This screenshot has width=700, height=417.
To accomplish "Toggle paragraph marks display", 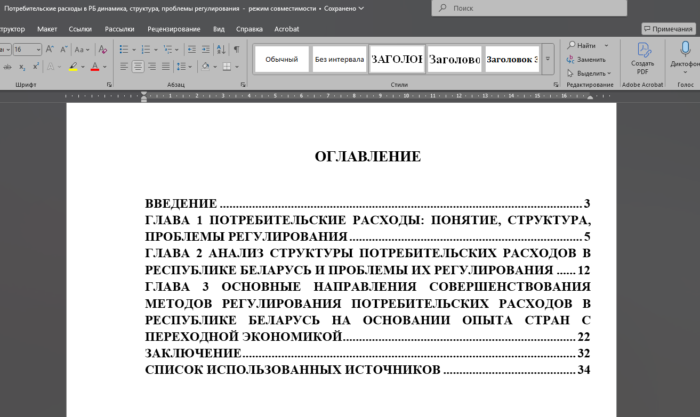I will click(x=237, y=49).
